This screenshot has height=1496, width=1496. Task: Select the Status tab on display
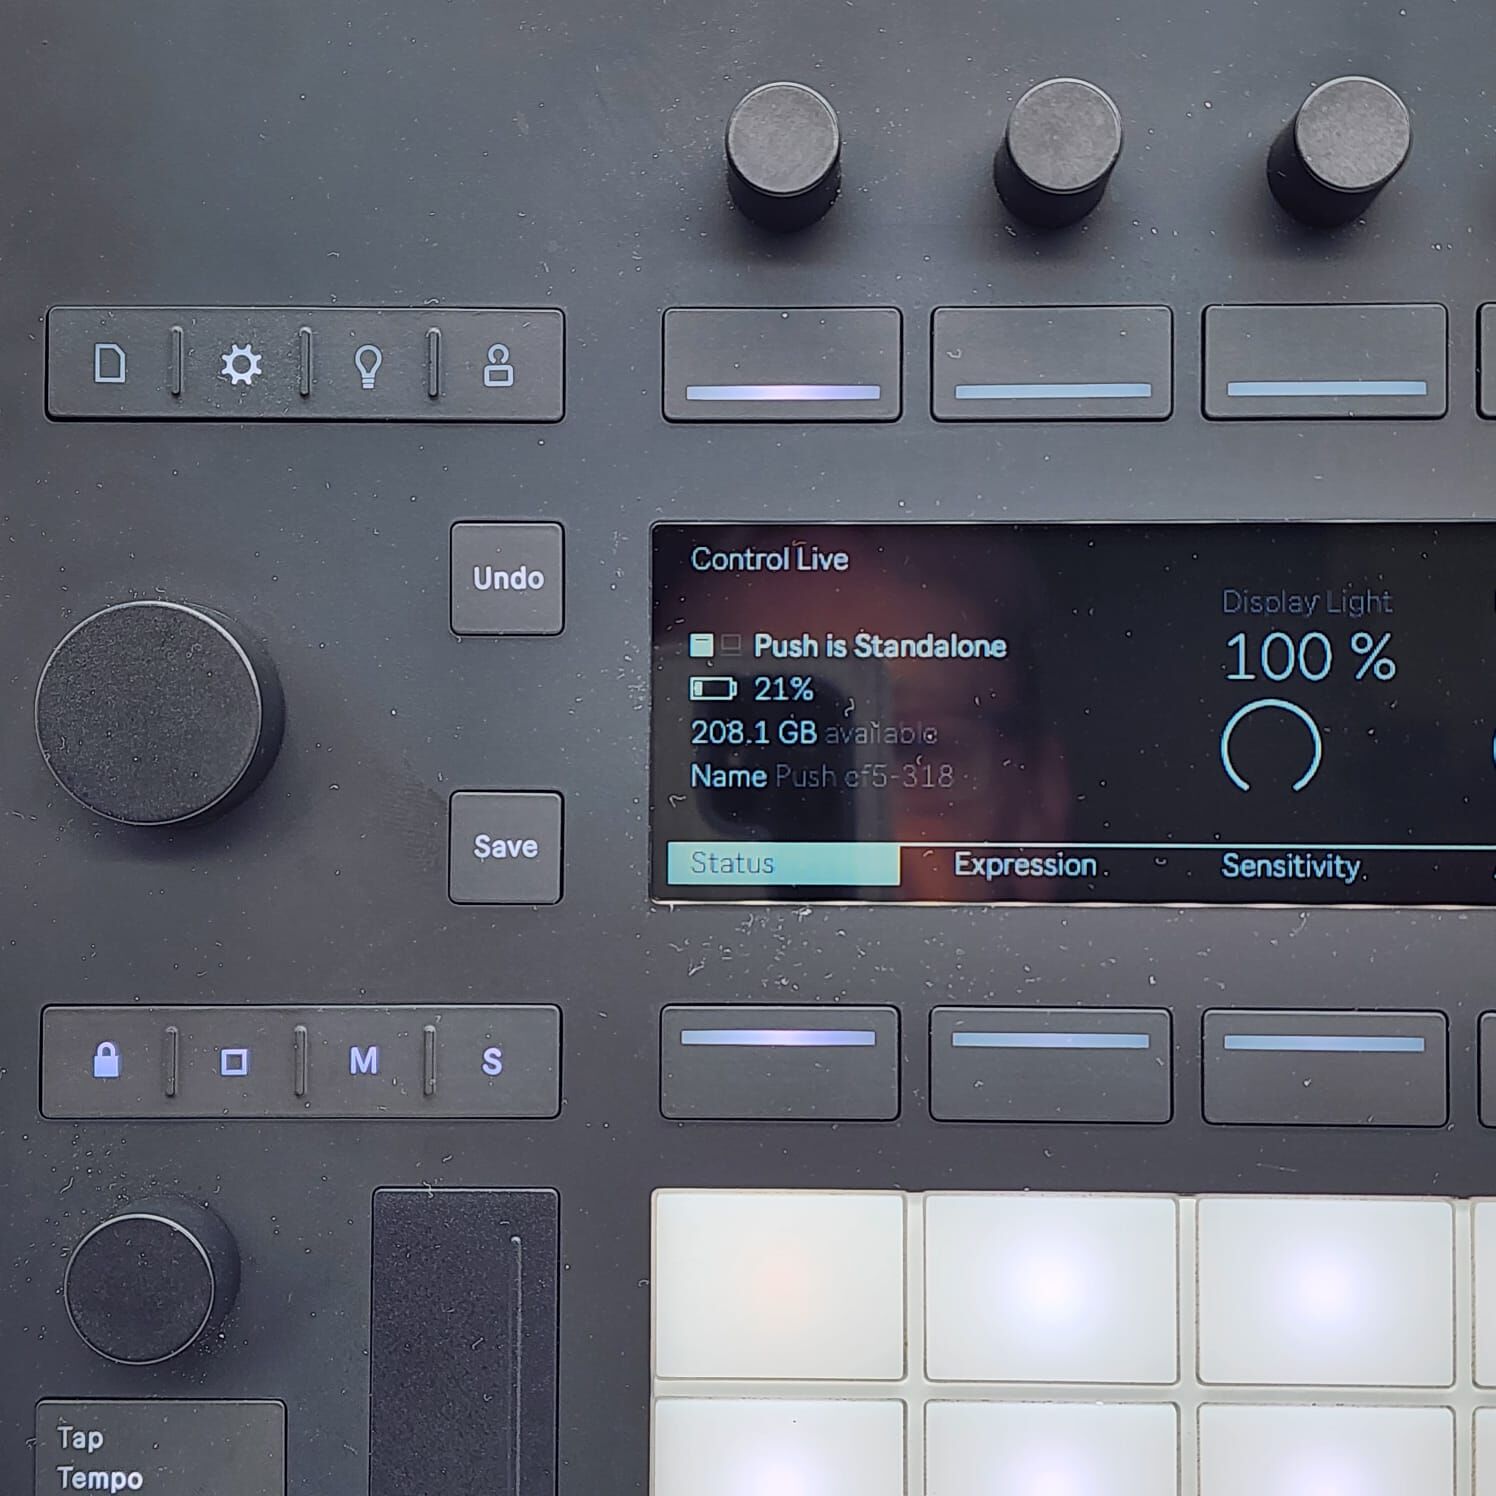[x=783, y=864]
